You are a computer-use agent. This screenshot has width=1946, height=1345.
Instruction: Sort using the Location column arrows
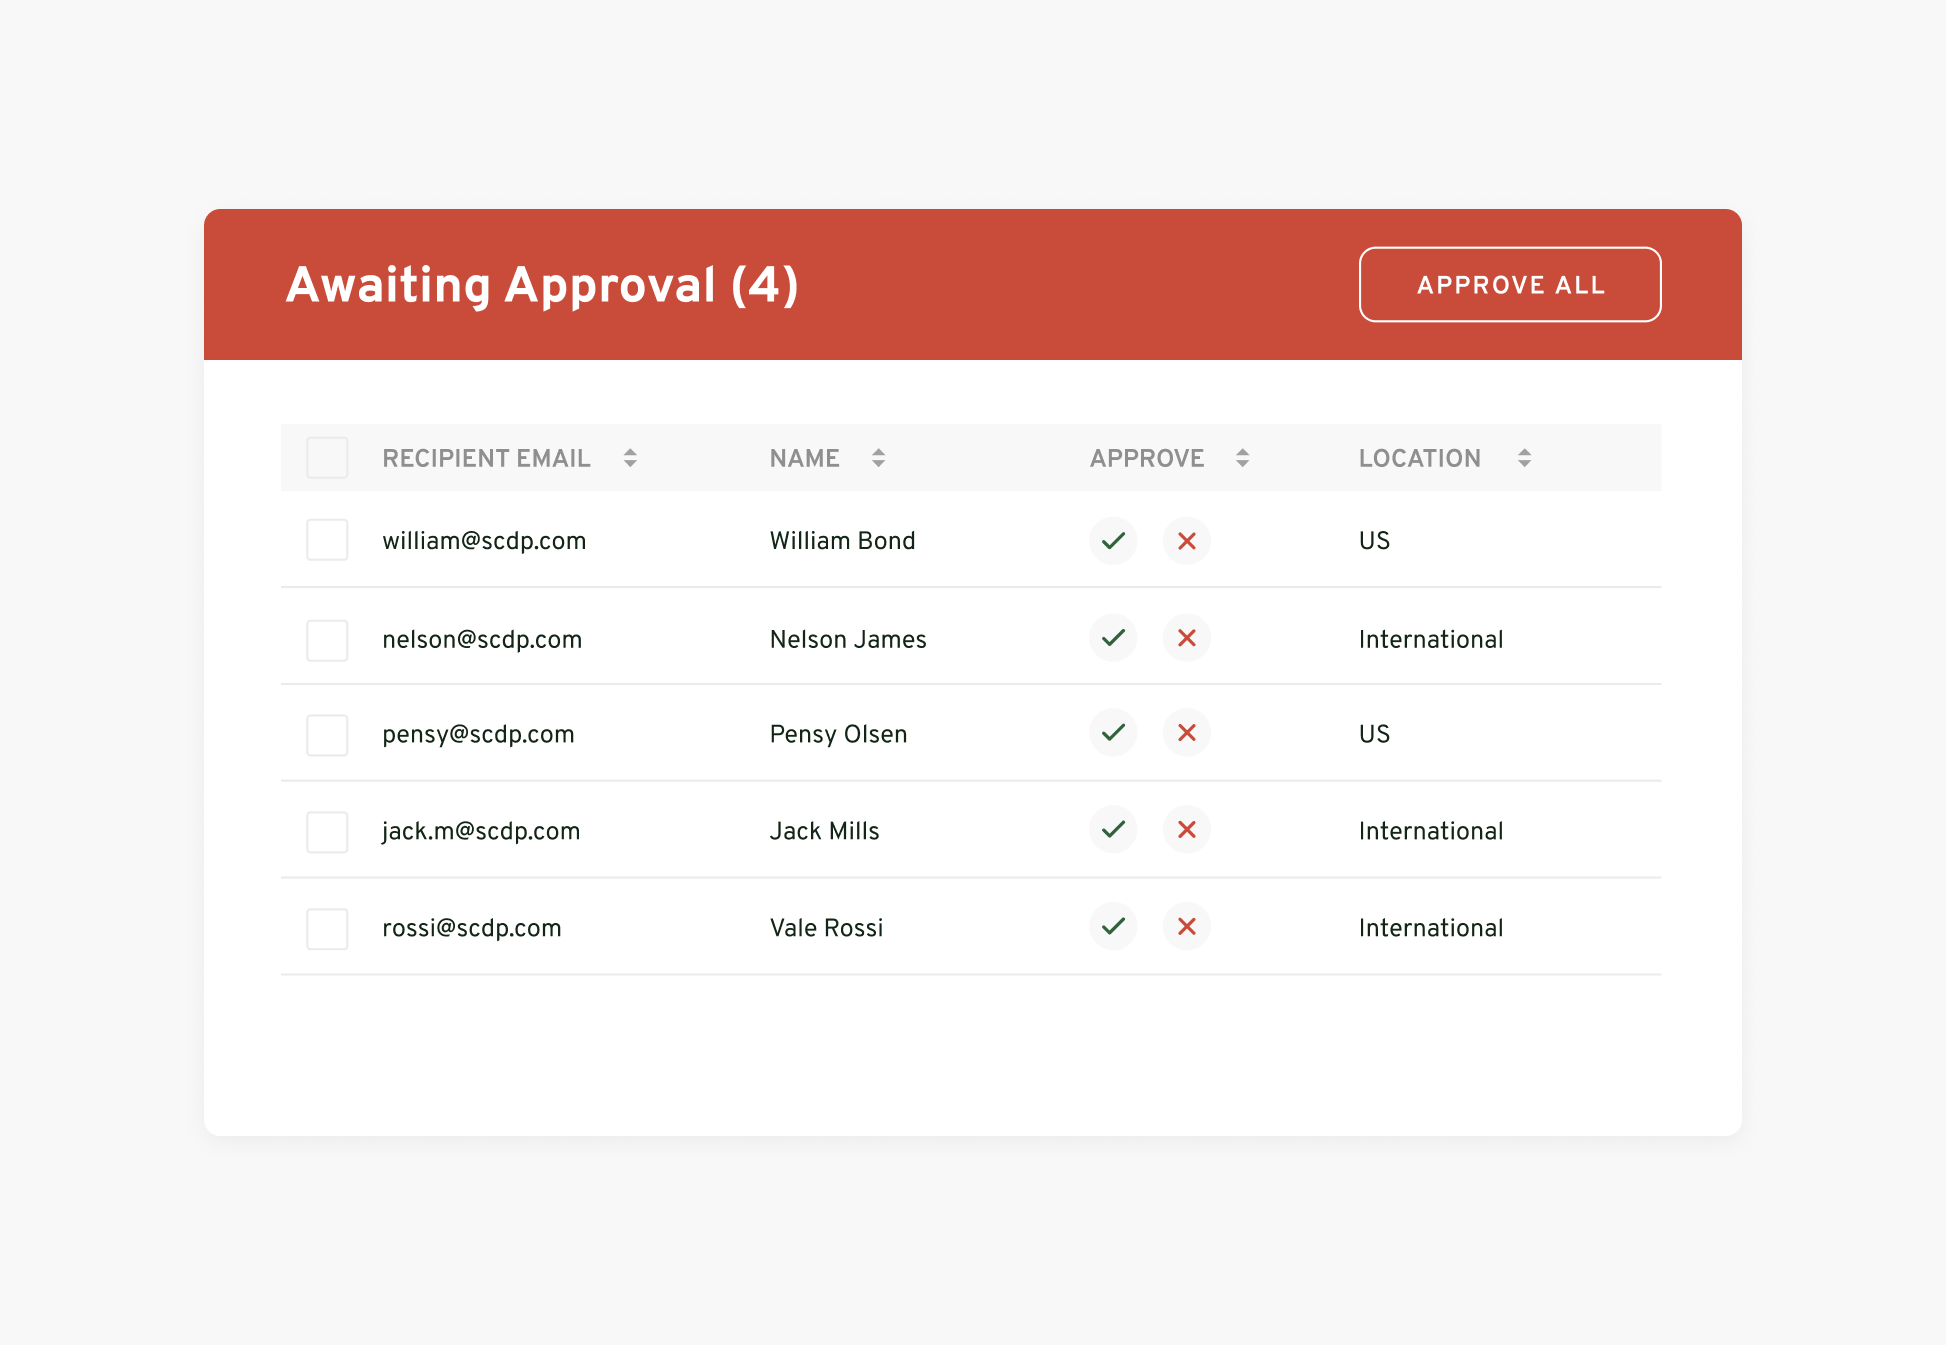[1524, 458]
